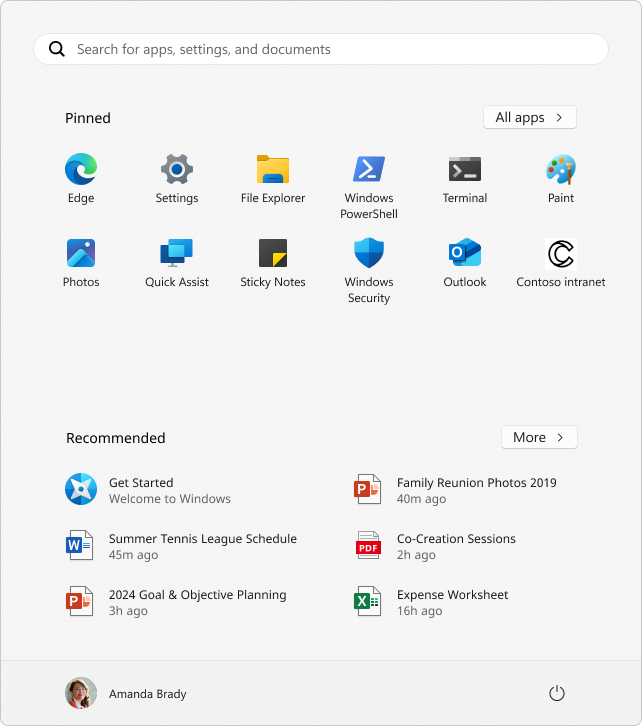Open Amanda Brady's account menu
The height and width of the screenshot is (726, 642).
click(126, 693)
